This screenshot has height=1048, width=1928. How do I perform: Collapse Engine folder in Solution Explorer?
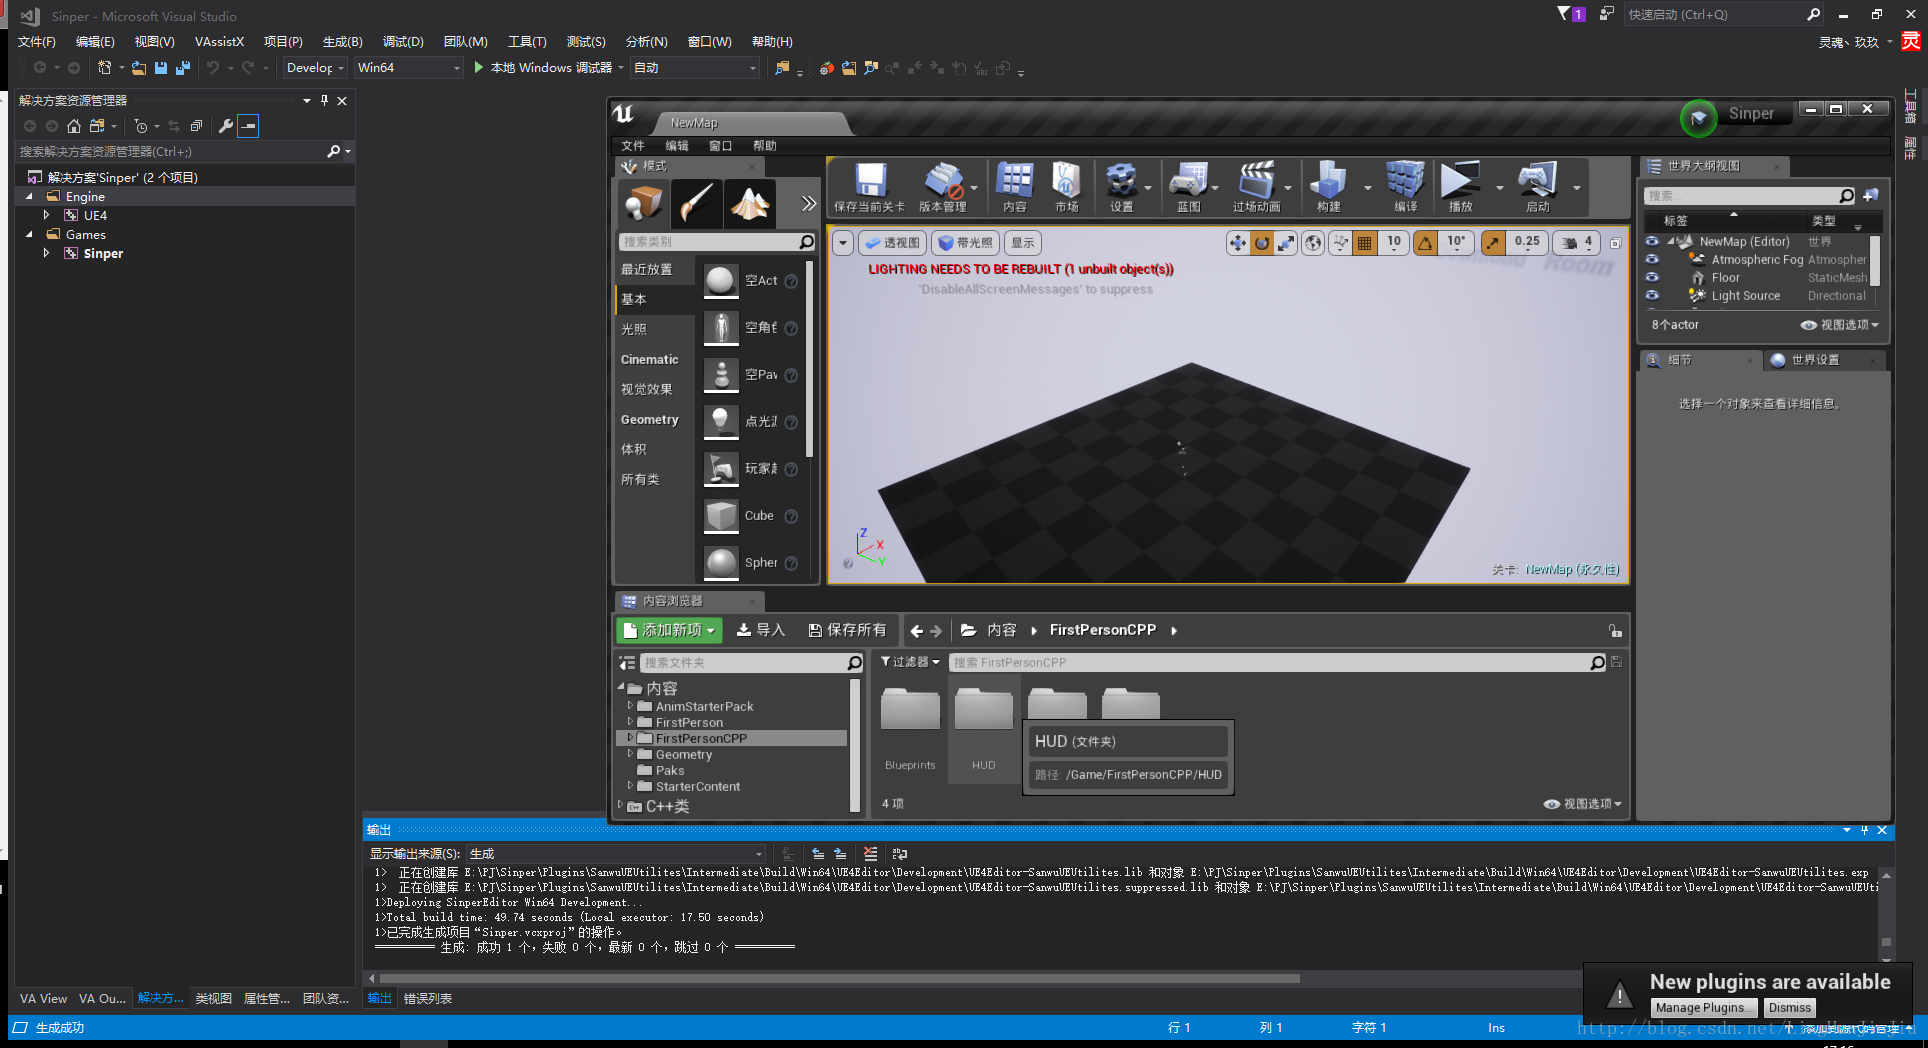[x=29, y=197]
